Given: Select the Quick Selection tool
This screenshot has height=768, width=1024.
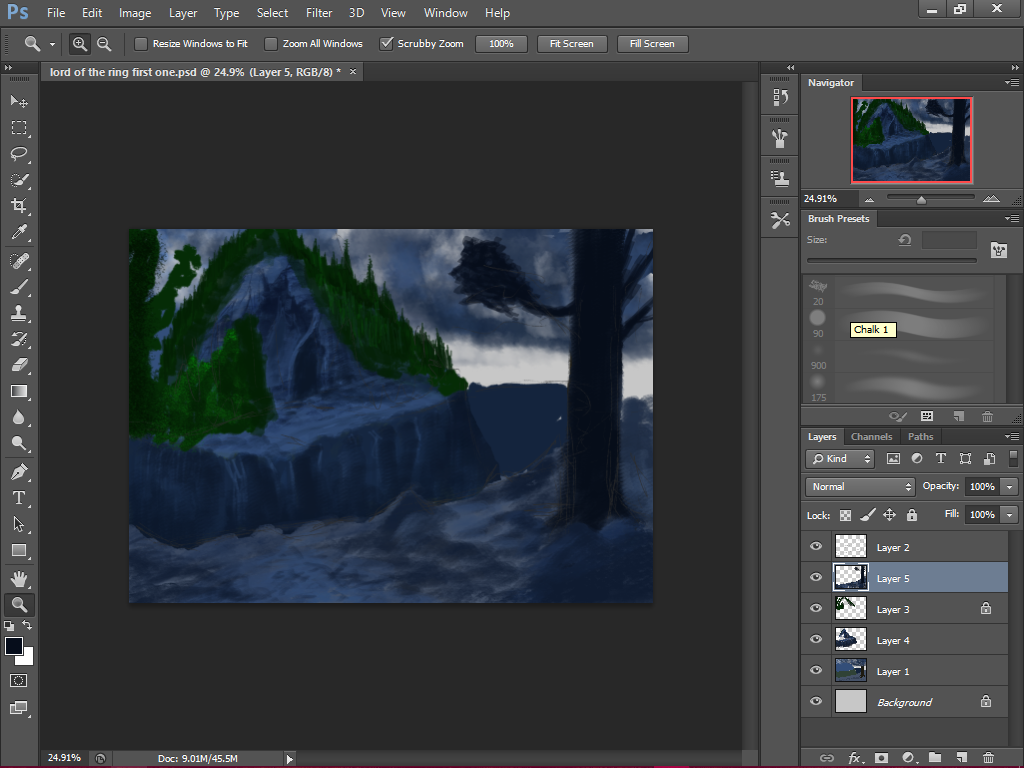Looking at the screenshot, I should (x=19, y=180).
